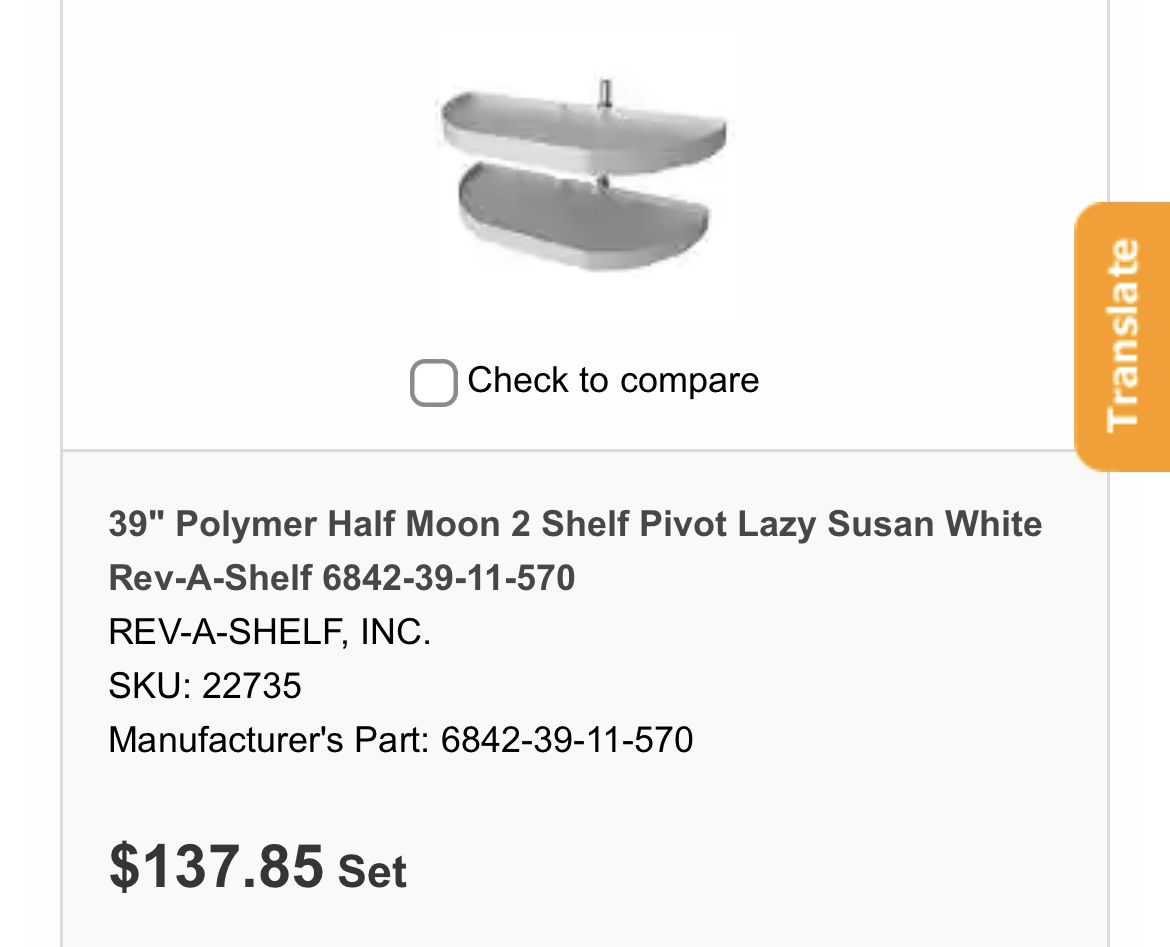1170x947 pixels.
Task: Click the "Check to compare" label text
Action: (x=612, y=381)
